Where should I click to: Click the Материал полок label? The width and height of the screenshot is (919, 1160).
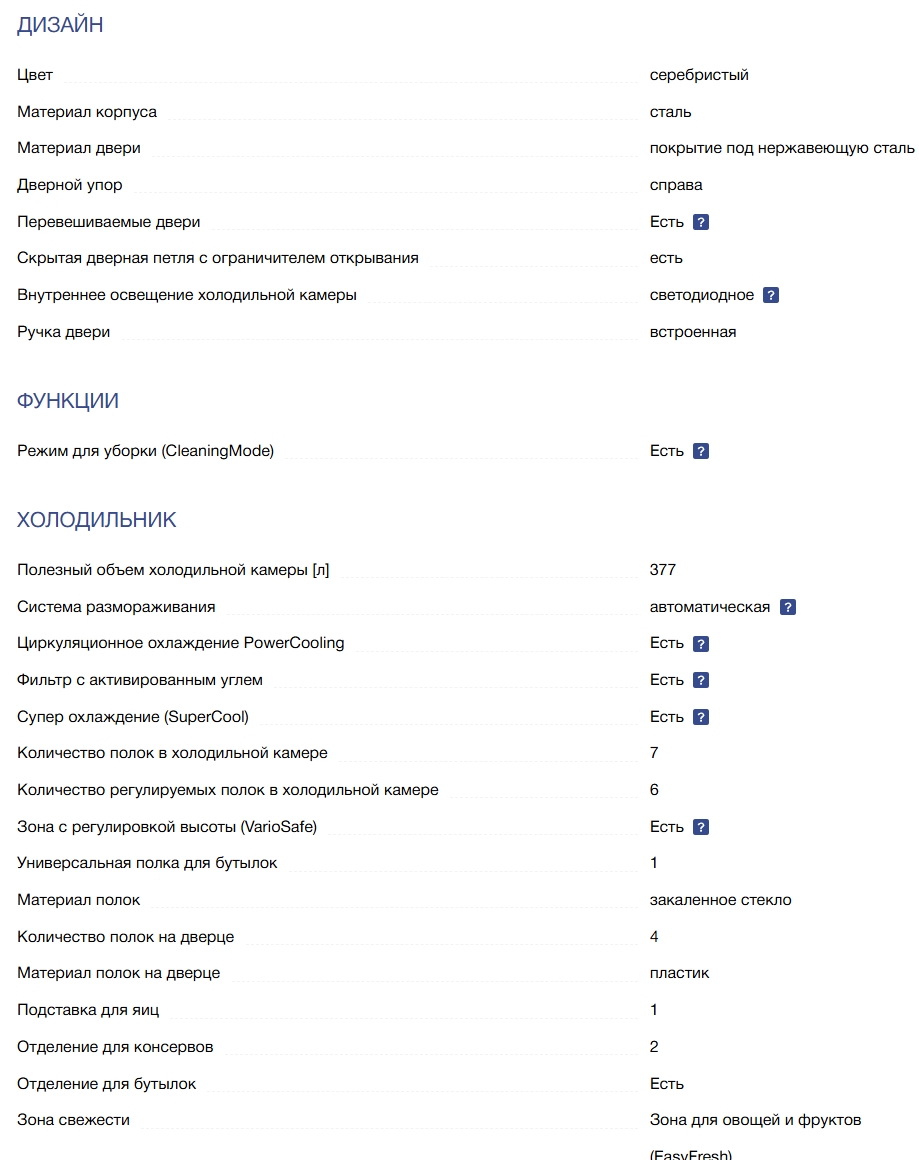78,900
